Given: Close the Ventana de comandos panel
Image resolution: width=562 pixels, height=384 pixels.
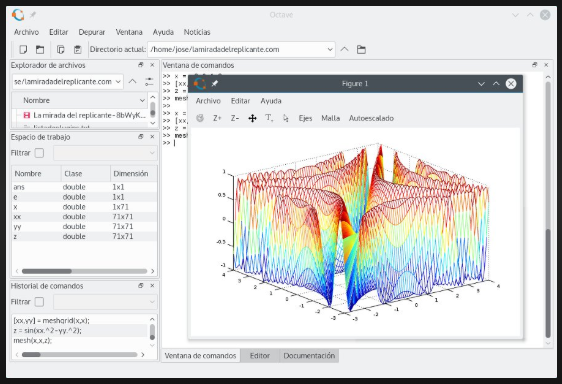Looking at the screenshot, I should pyautogui.click(x=546, y=65).
